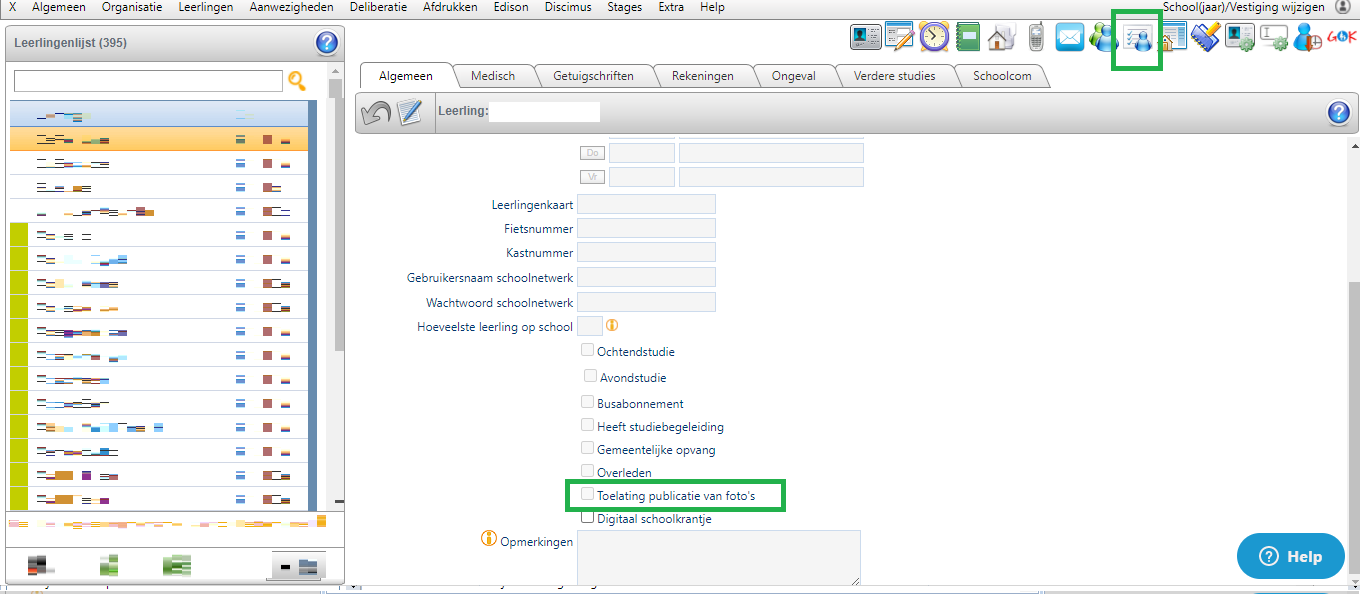Enable the Busabonnement checkbox
This screenshot has width=1360, height=594.
[x=588, y=402]
